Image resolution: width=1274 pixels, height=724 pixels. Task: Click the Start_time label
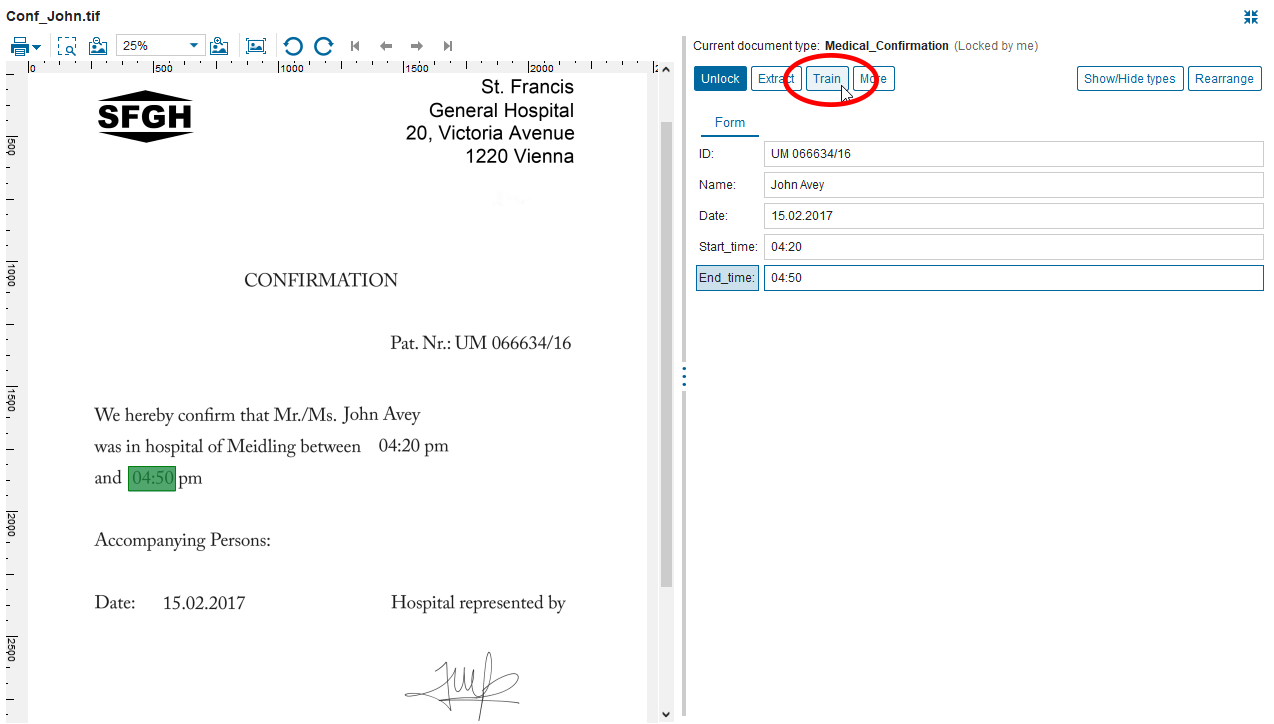(x=728, y=247)
